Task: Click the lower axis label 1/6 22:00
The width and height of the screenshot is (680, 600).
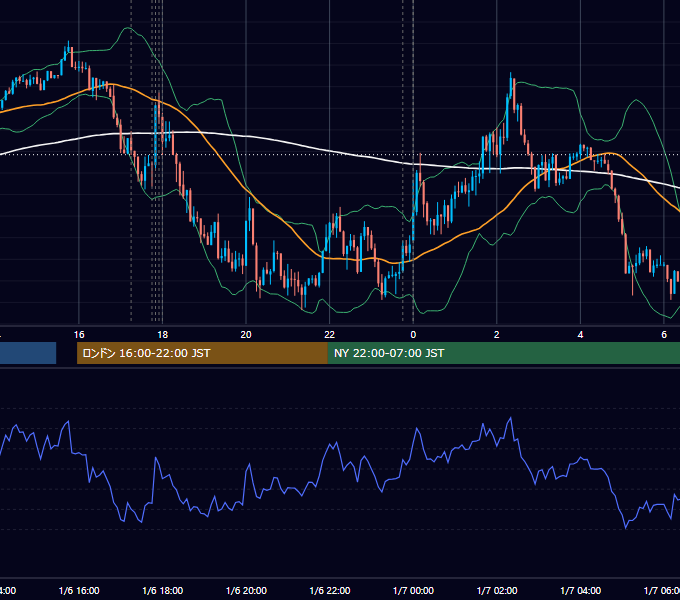Action: 330,590
